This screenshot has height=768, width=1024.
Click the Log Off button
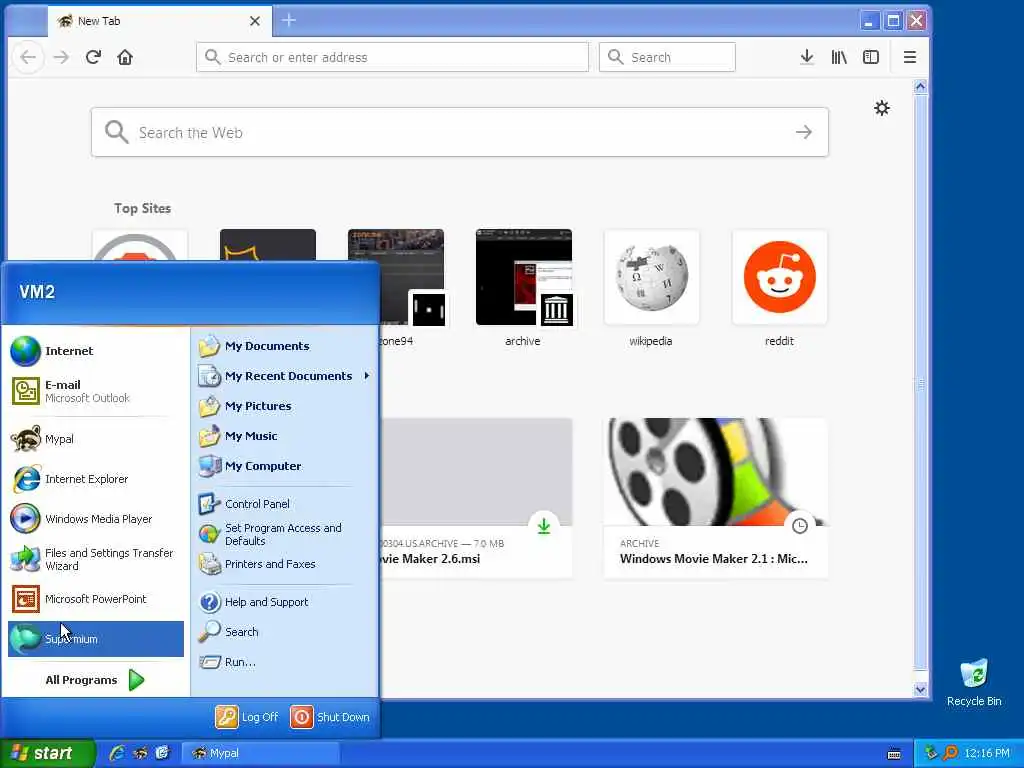[x=247, y=717]
